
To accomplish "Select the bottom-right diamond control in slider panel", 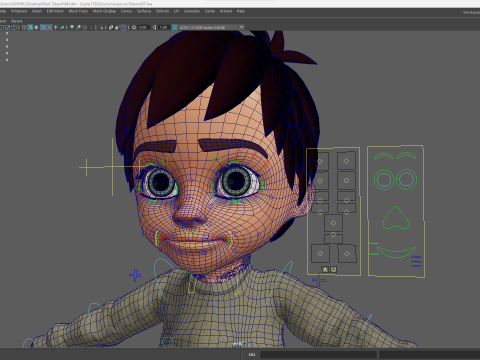I will point(347,254).
